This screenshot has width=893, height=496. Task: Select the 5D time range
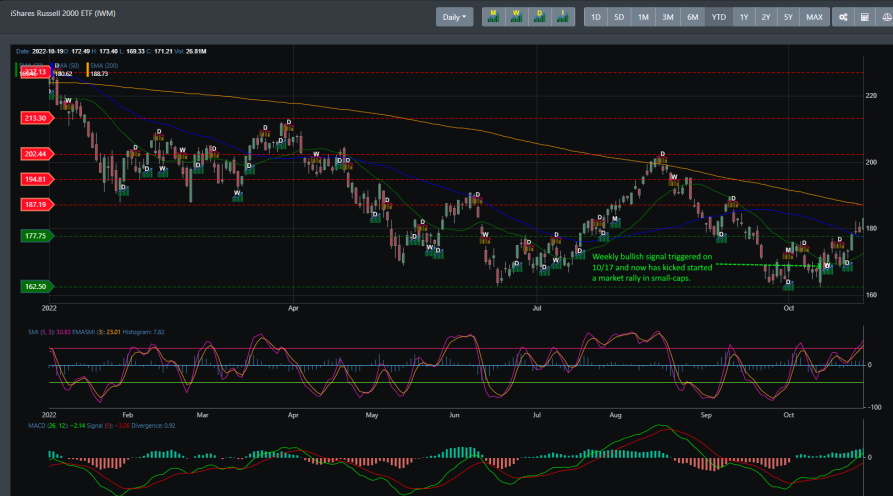click(619, 17)
